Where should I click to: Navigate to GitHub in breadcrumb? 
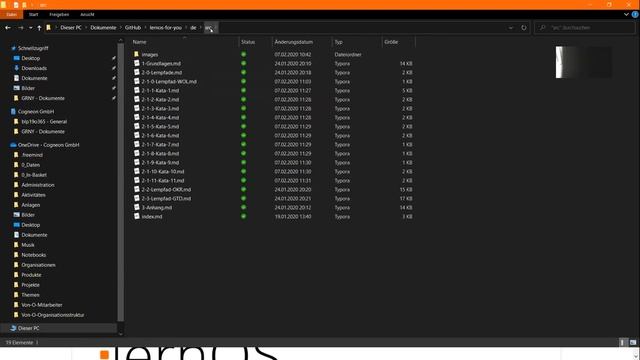point(133,28)
